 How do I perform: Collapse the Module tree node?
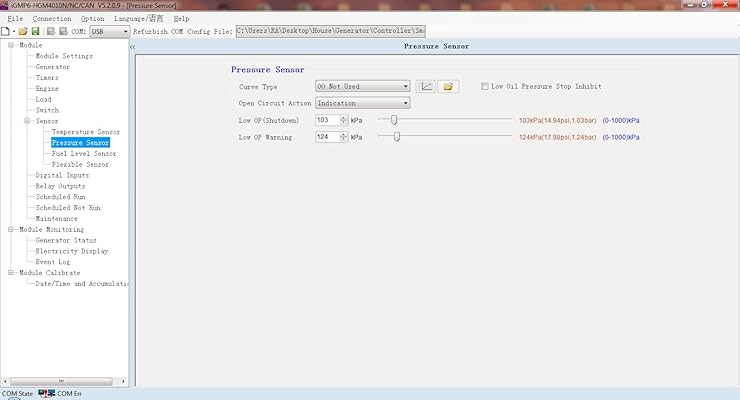[x=11, y=45]
